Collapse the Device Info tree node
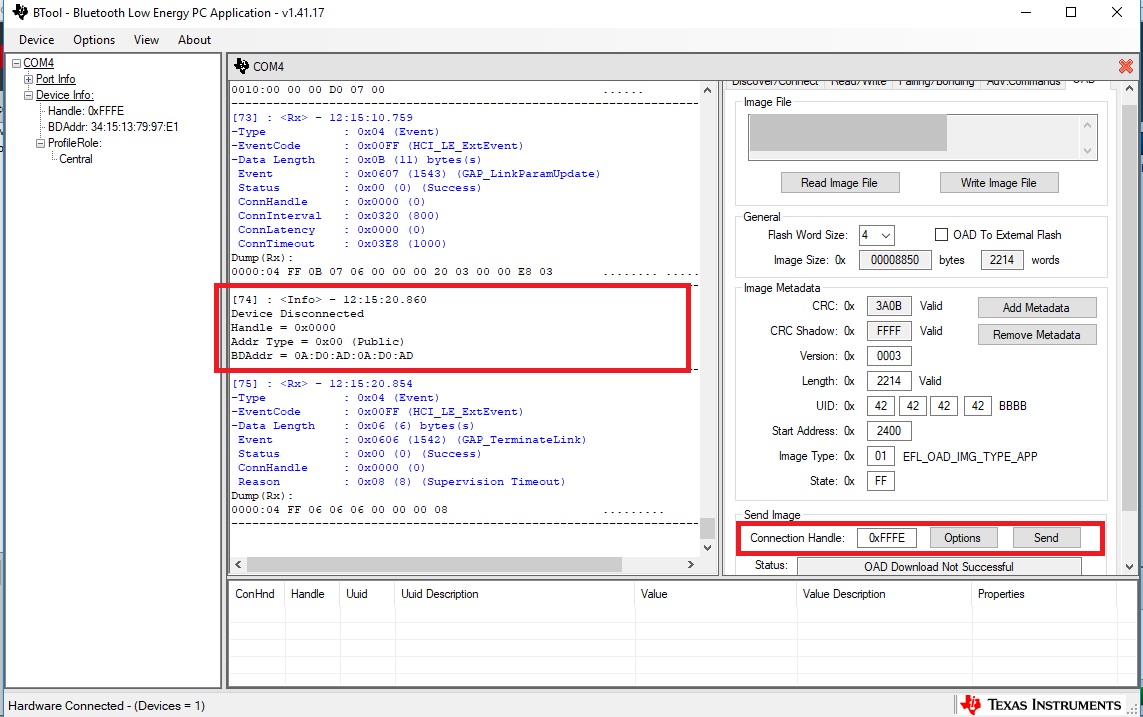The width and height of the screenshot is (1143, 717). pos(28,95)
